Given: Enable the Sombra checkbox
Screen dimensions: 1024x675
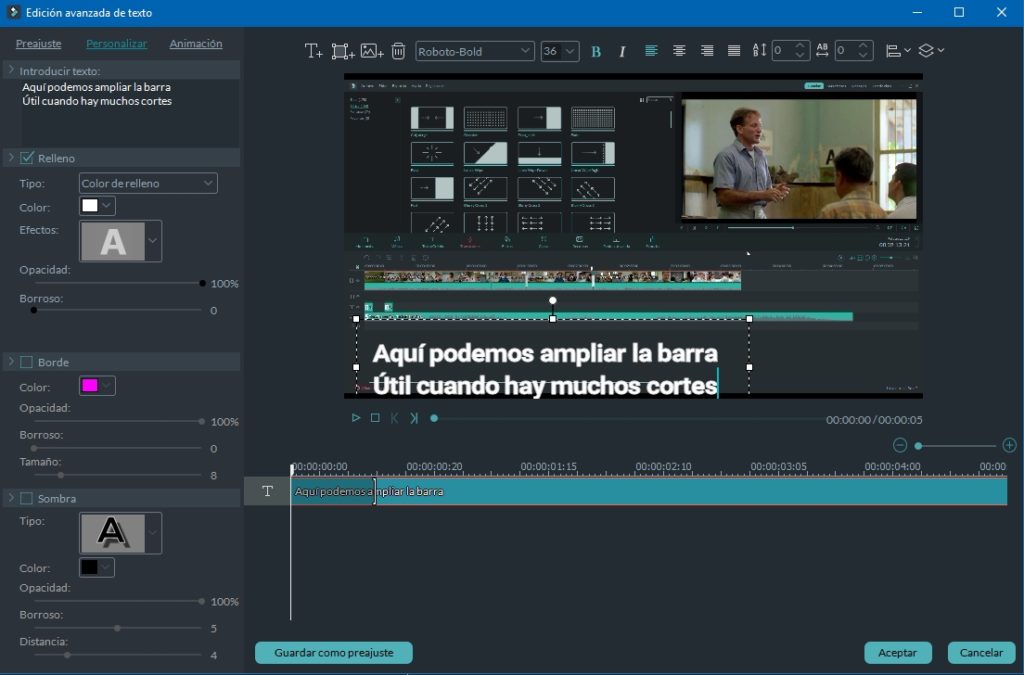Looking at the screenshot, I should pyautogui.click(x=27, y=498).
